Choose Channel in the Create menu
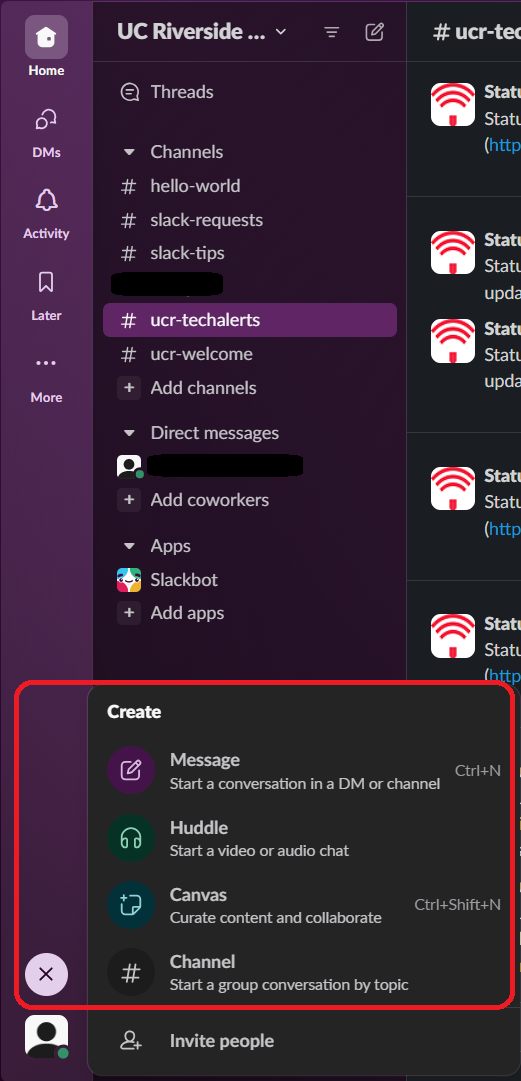 [x=304, y=972]
